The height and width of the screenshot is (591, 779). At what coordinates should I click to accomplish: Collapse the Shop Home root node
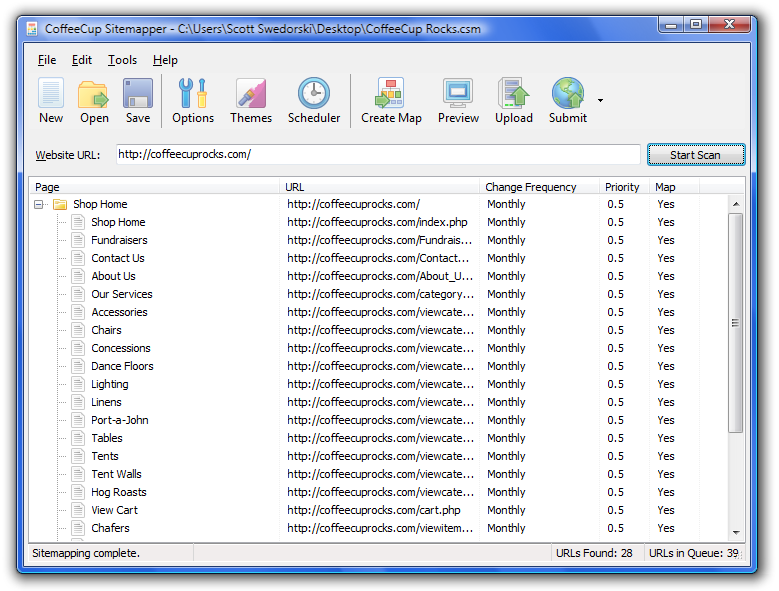coord(38,204)
